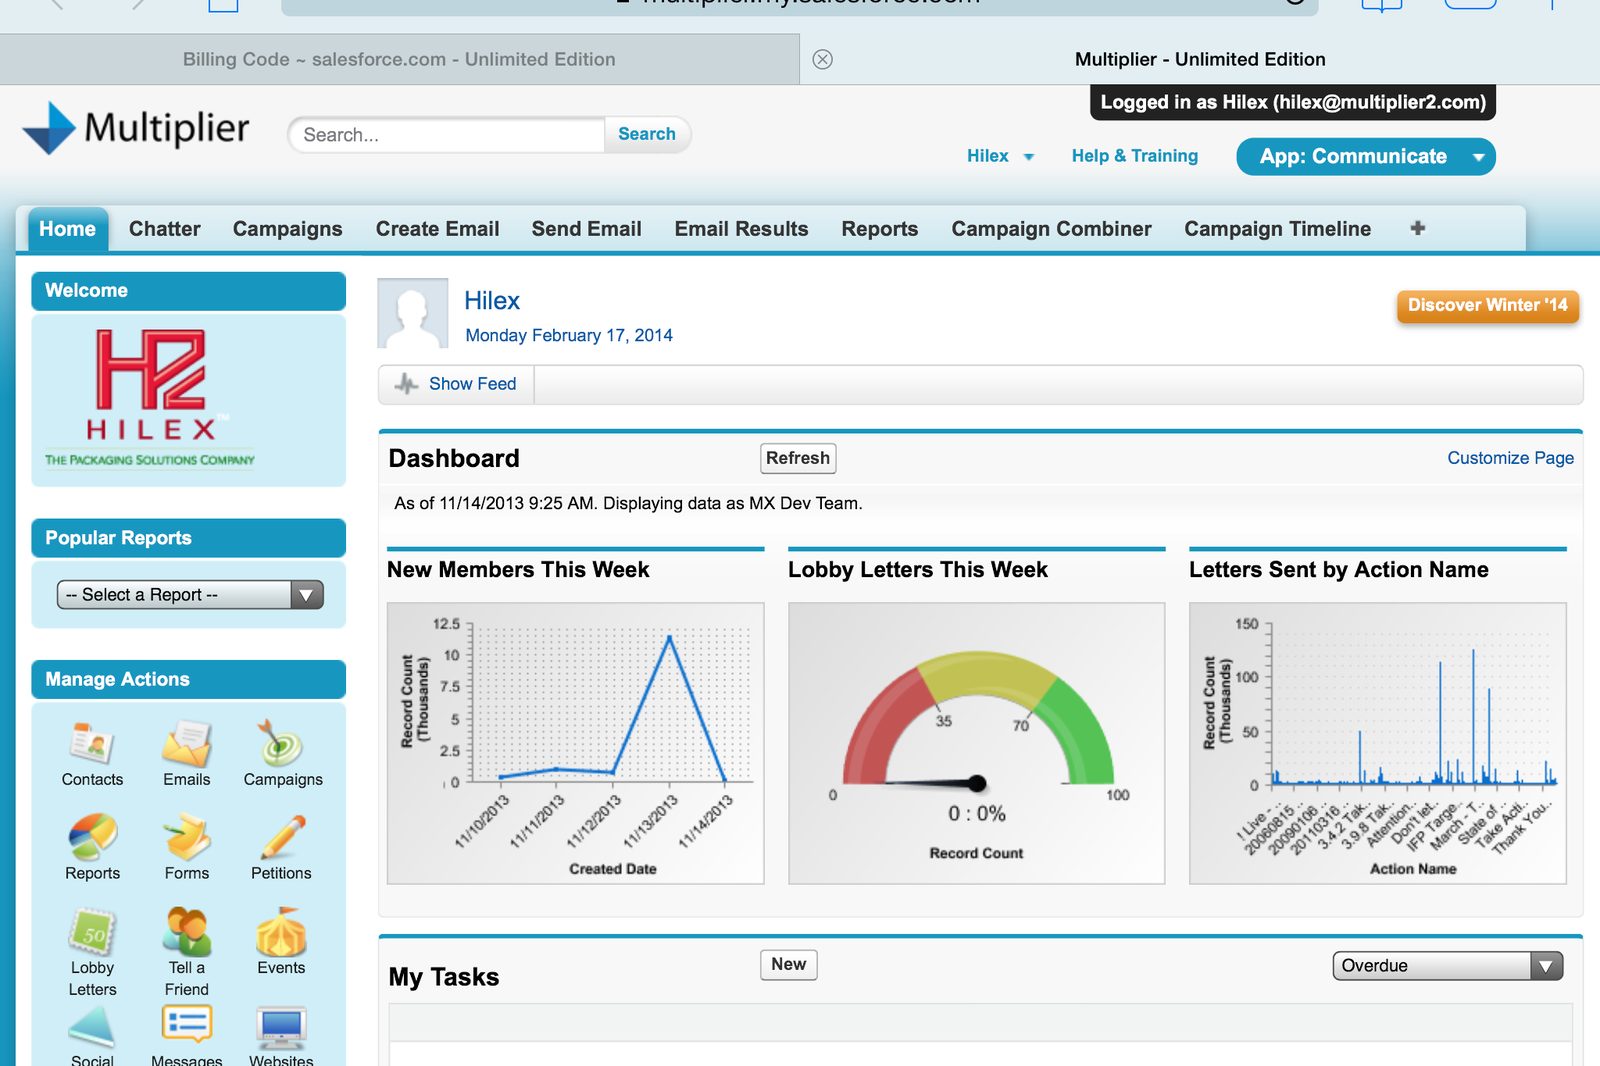
Task: Select the Multiplier - Unlimited Edition browser tab
Action: coord(1200,59)
